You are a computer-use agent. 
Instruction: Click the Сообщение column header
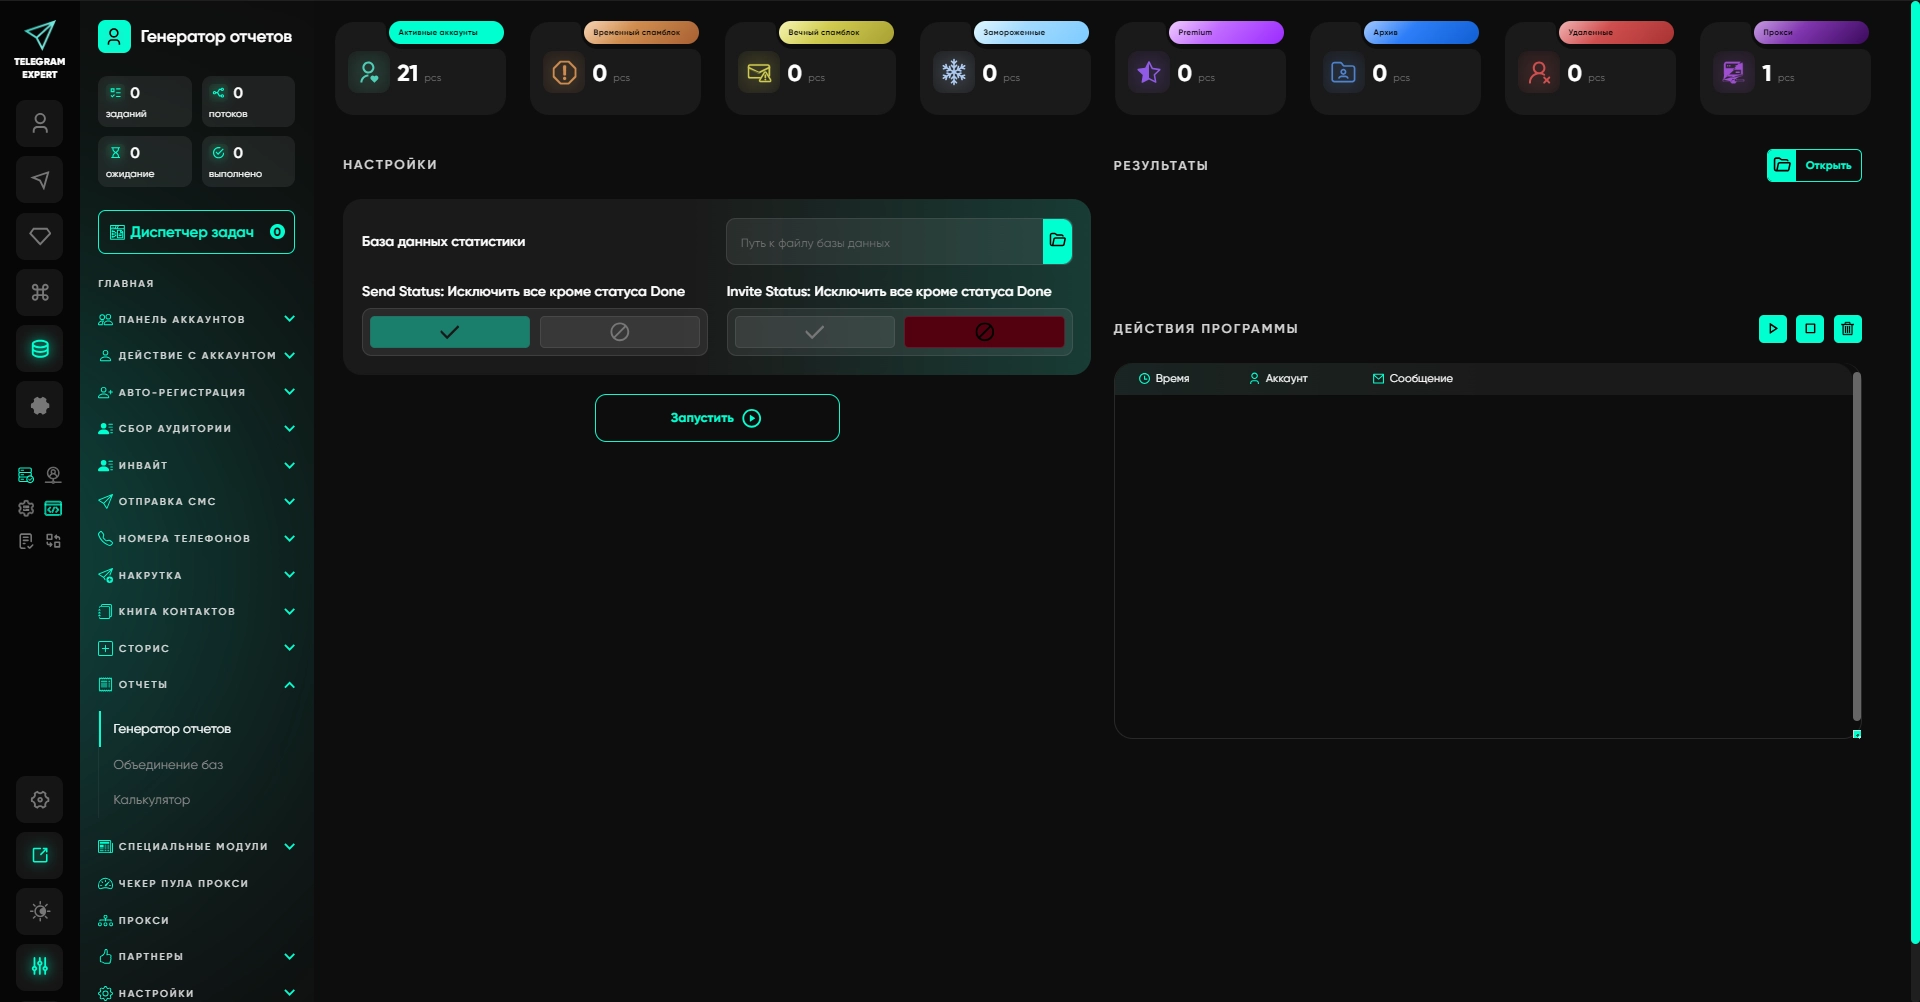tap(1412, 378)
